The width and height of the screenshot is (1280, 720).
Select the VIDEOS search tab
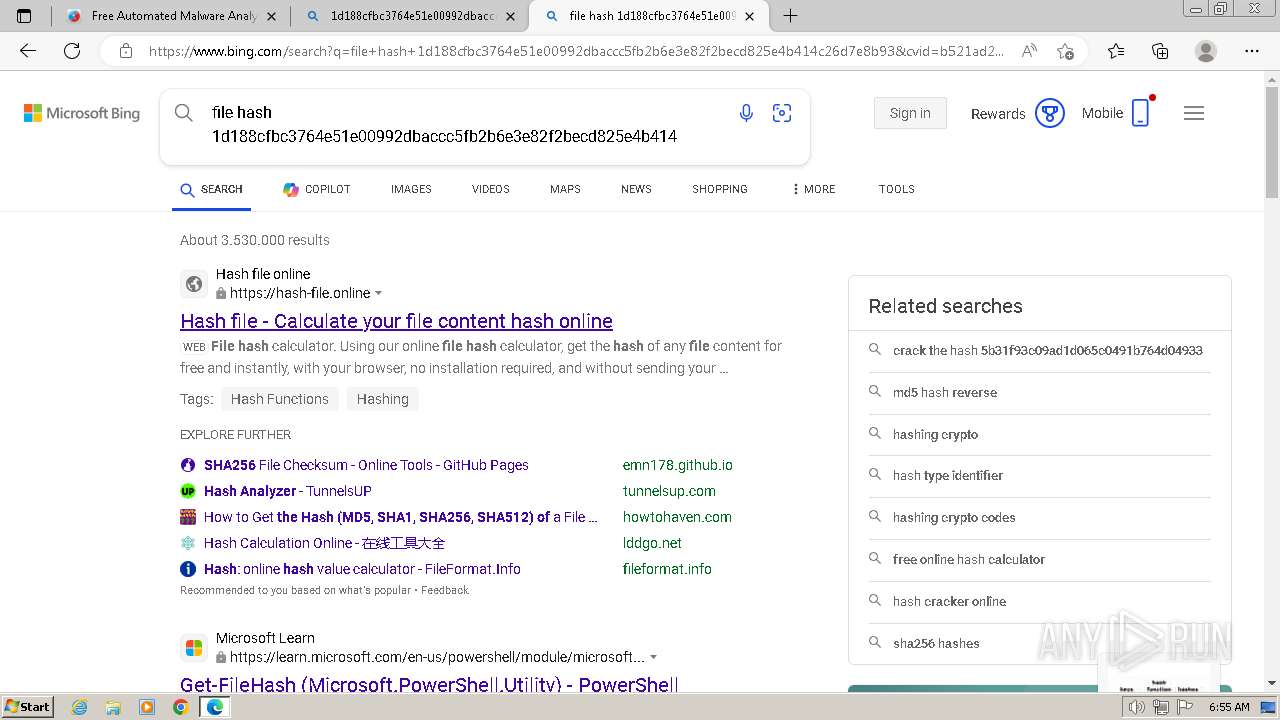coord(491,189)
